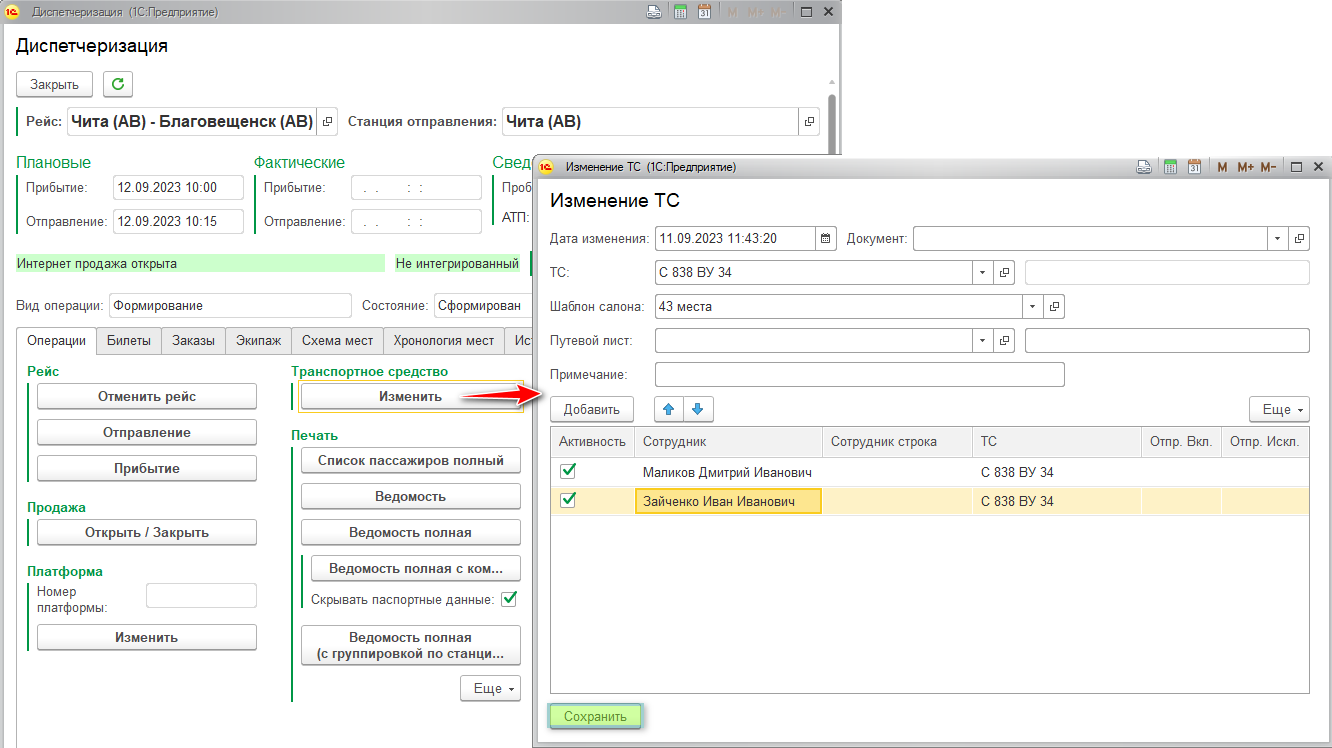The height and width of the screenshot is (748, 1332).
Task: Expand the ТС dropdown list
Action: point(982,273)
